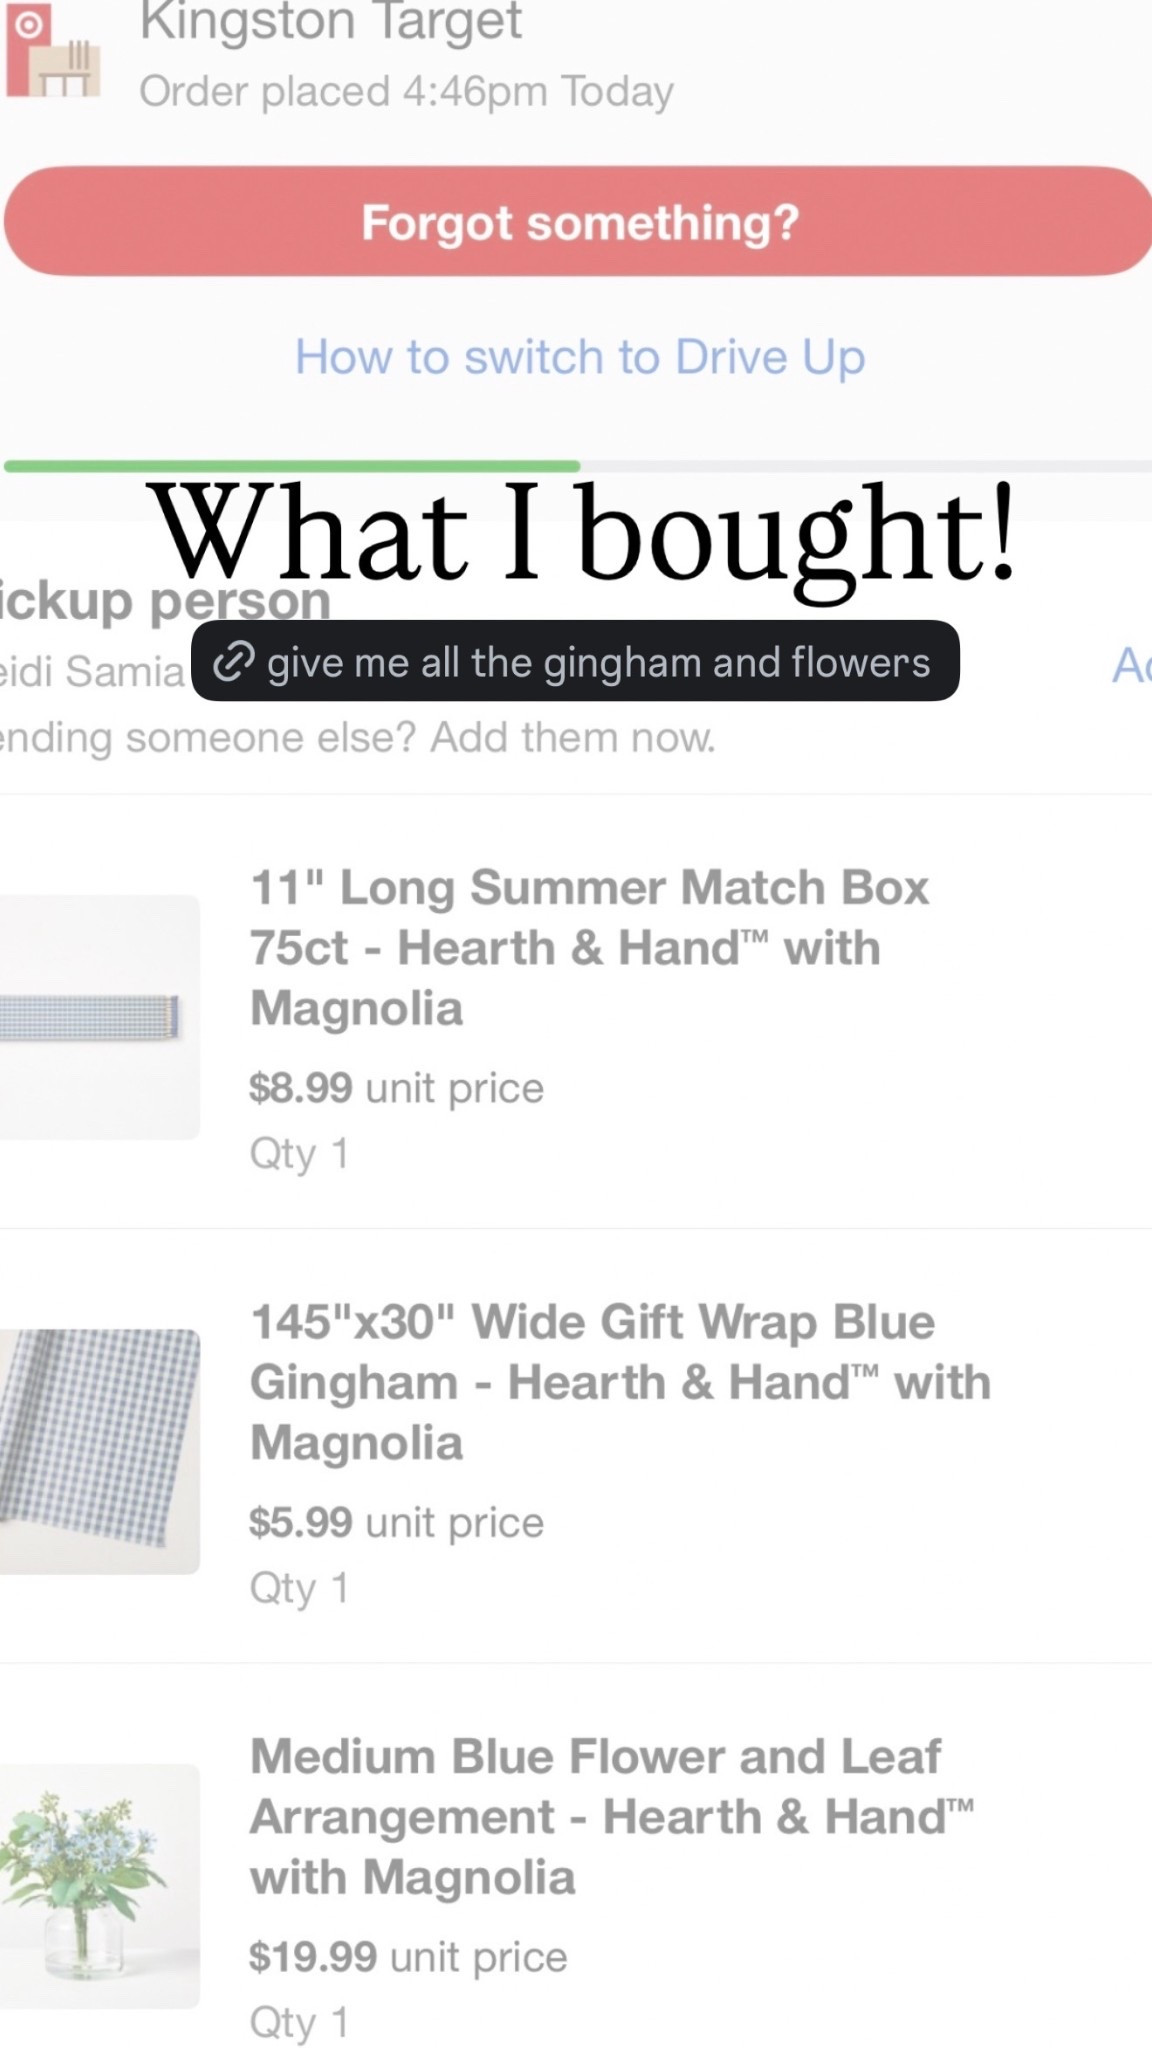Open the Wide Gift Wrap Blue Gingham listing

[x=620, y=1380]
